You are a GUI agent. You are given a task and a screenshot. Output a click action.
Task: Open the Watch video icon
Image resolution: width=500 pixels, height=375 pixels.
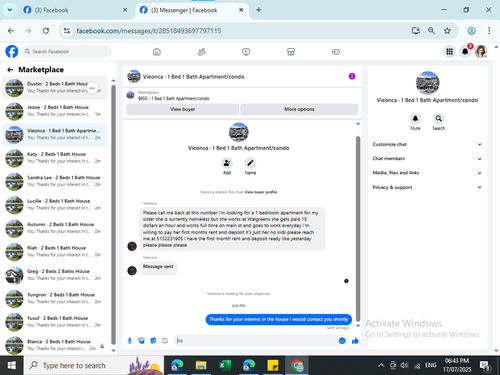[x=246, y=52]
